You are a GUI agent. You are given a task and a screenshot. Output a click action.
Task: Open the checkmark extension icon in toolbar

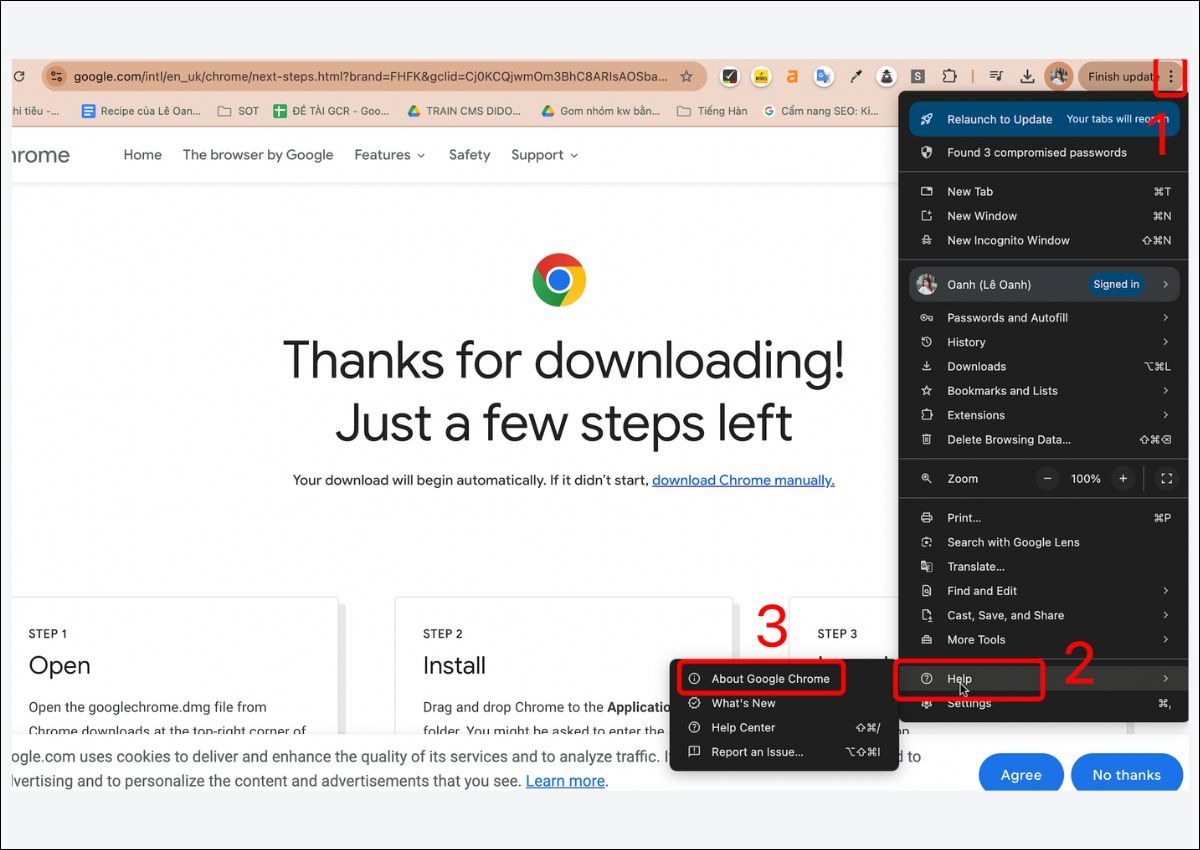point(730,76)
